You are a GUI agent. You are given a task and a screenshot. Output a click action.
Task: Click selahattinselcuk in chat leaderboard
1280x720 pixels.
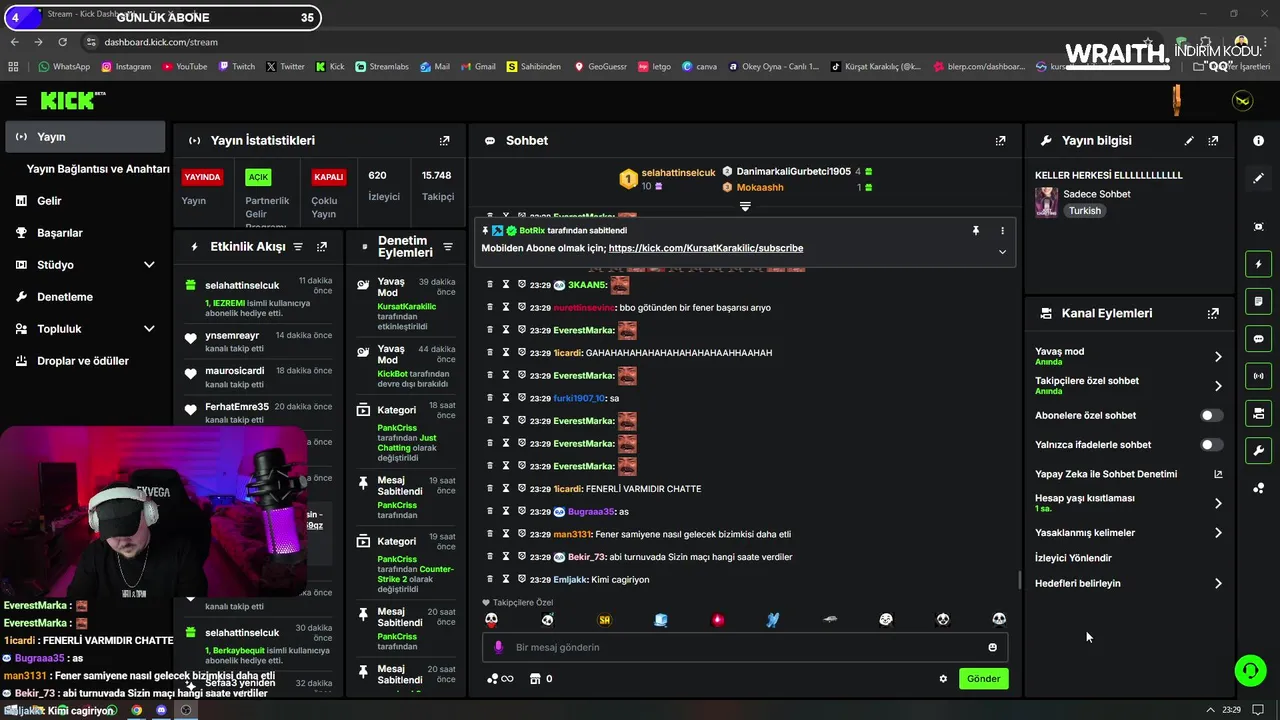coord(678,172)
